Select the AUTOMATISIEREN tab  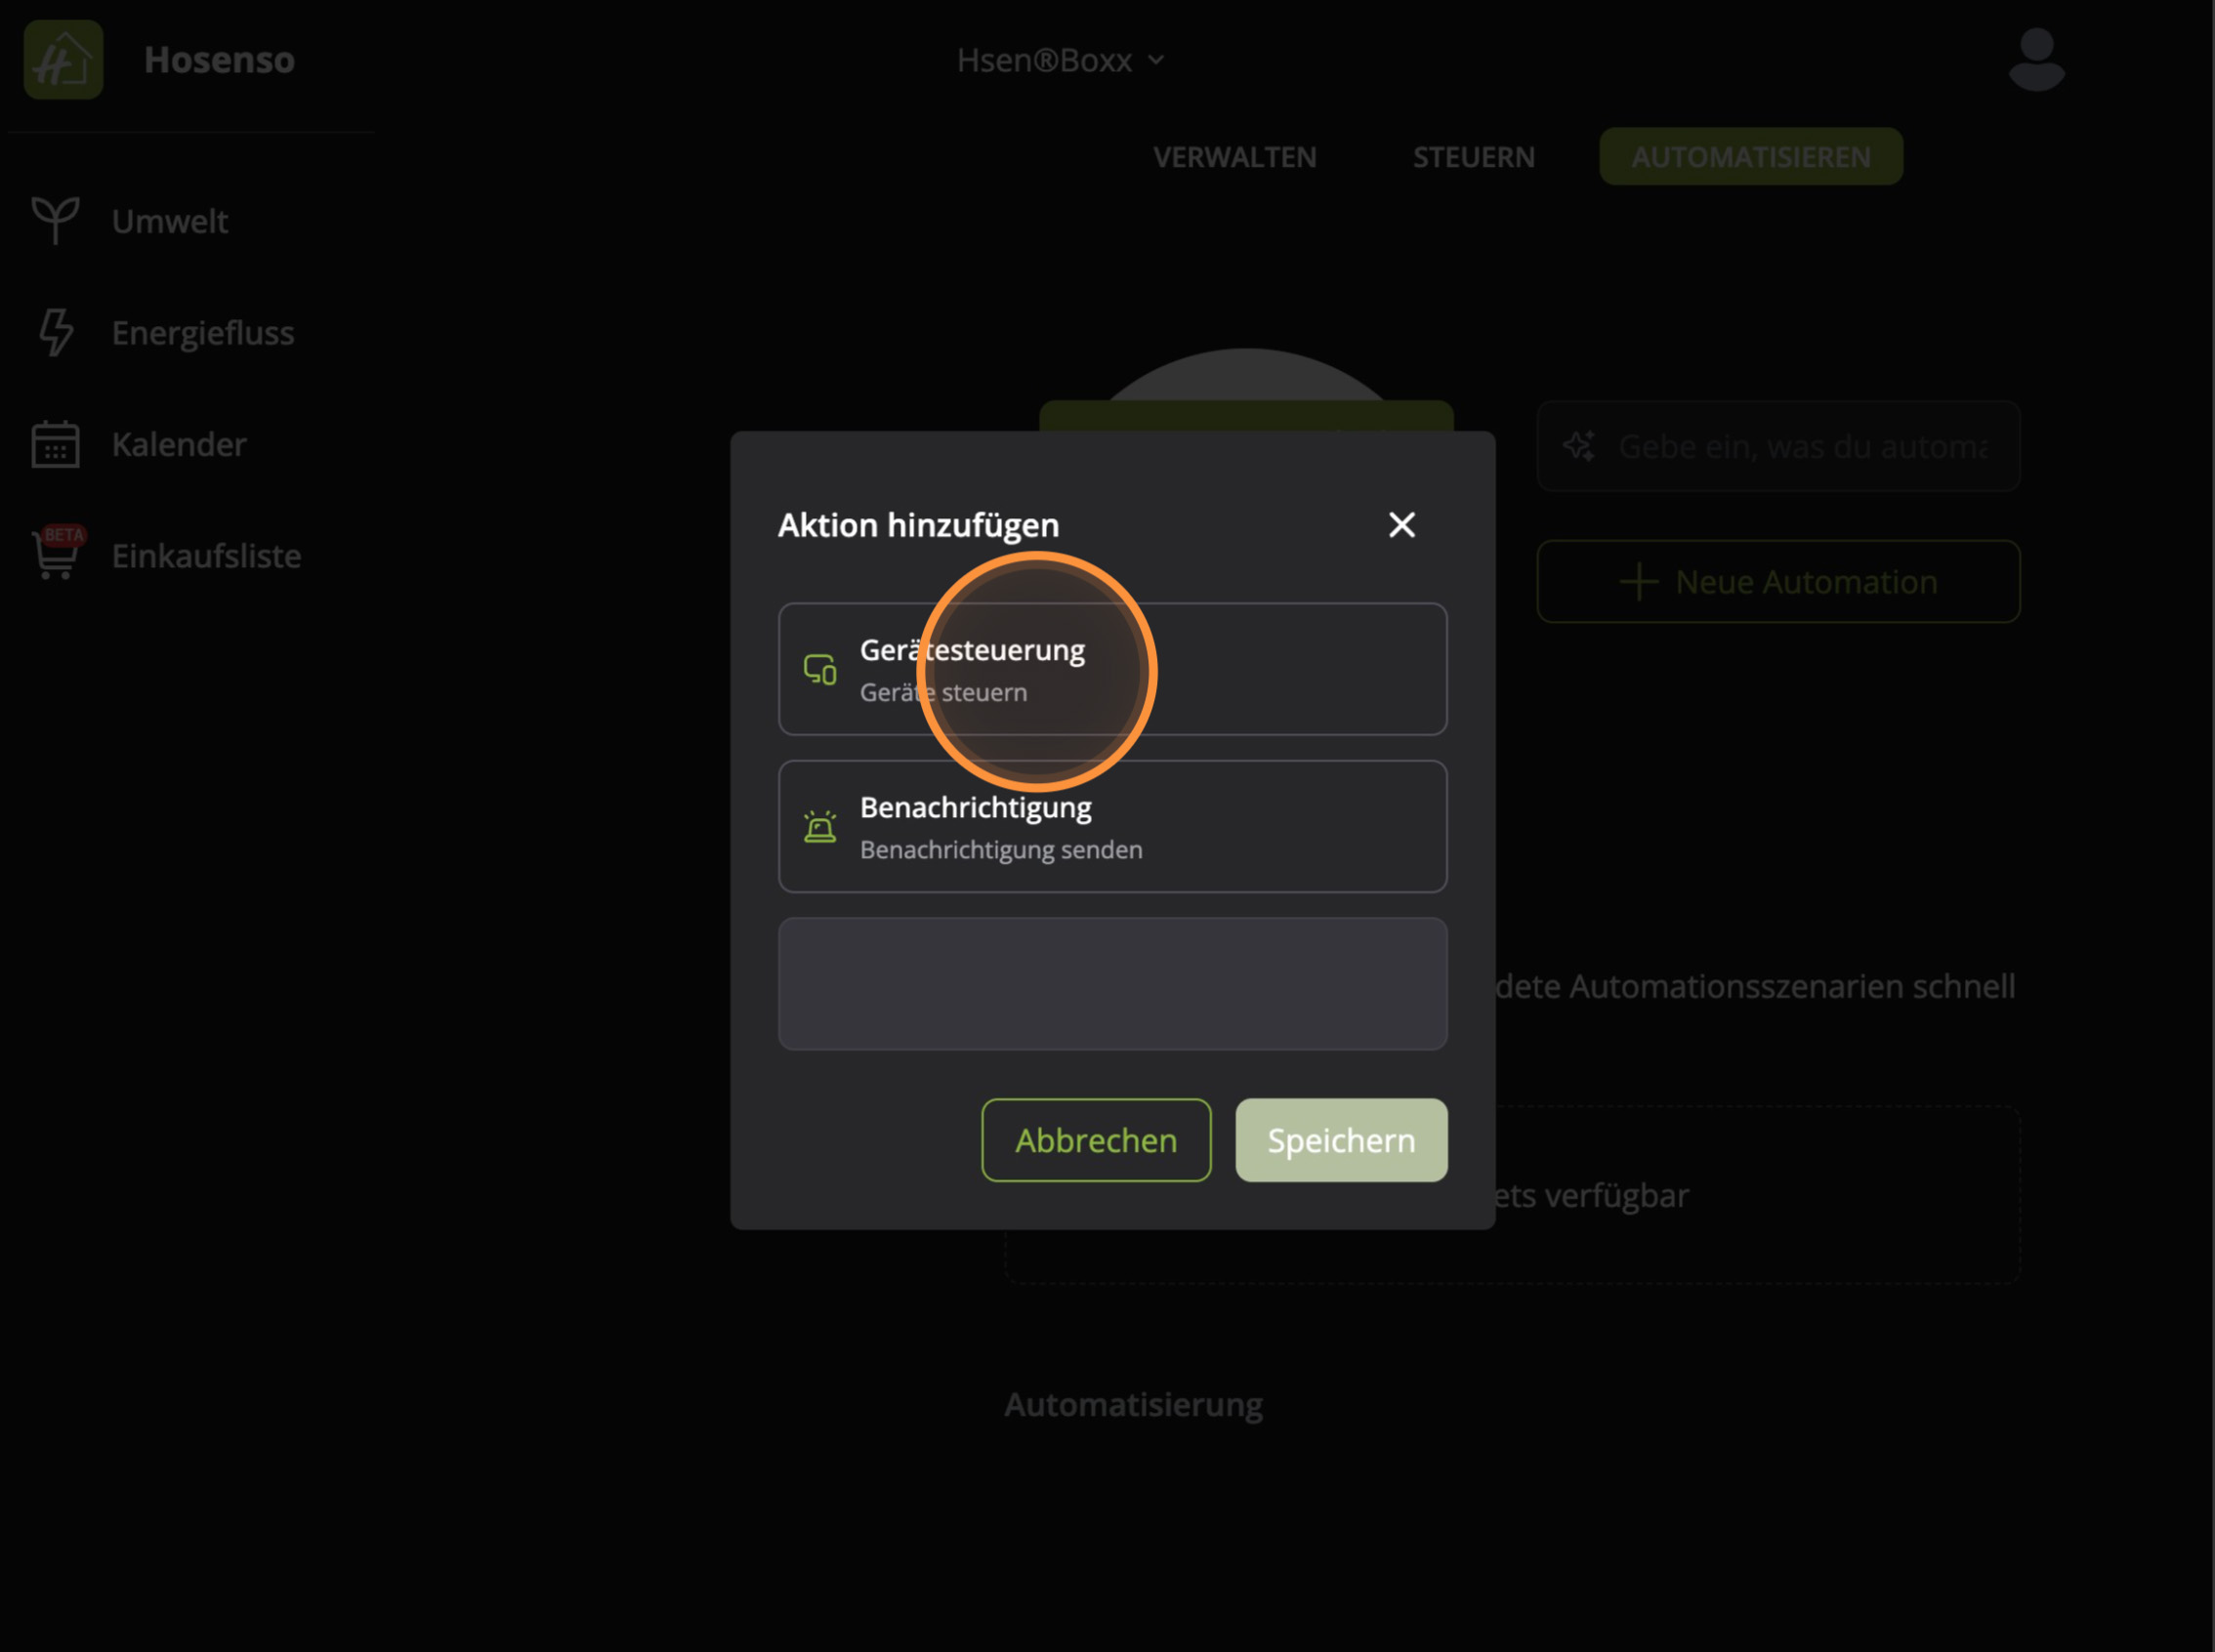[x=1750, y=157]
